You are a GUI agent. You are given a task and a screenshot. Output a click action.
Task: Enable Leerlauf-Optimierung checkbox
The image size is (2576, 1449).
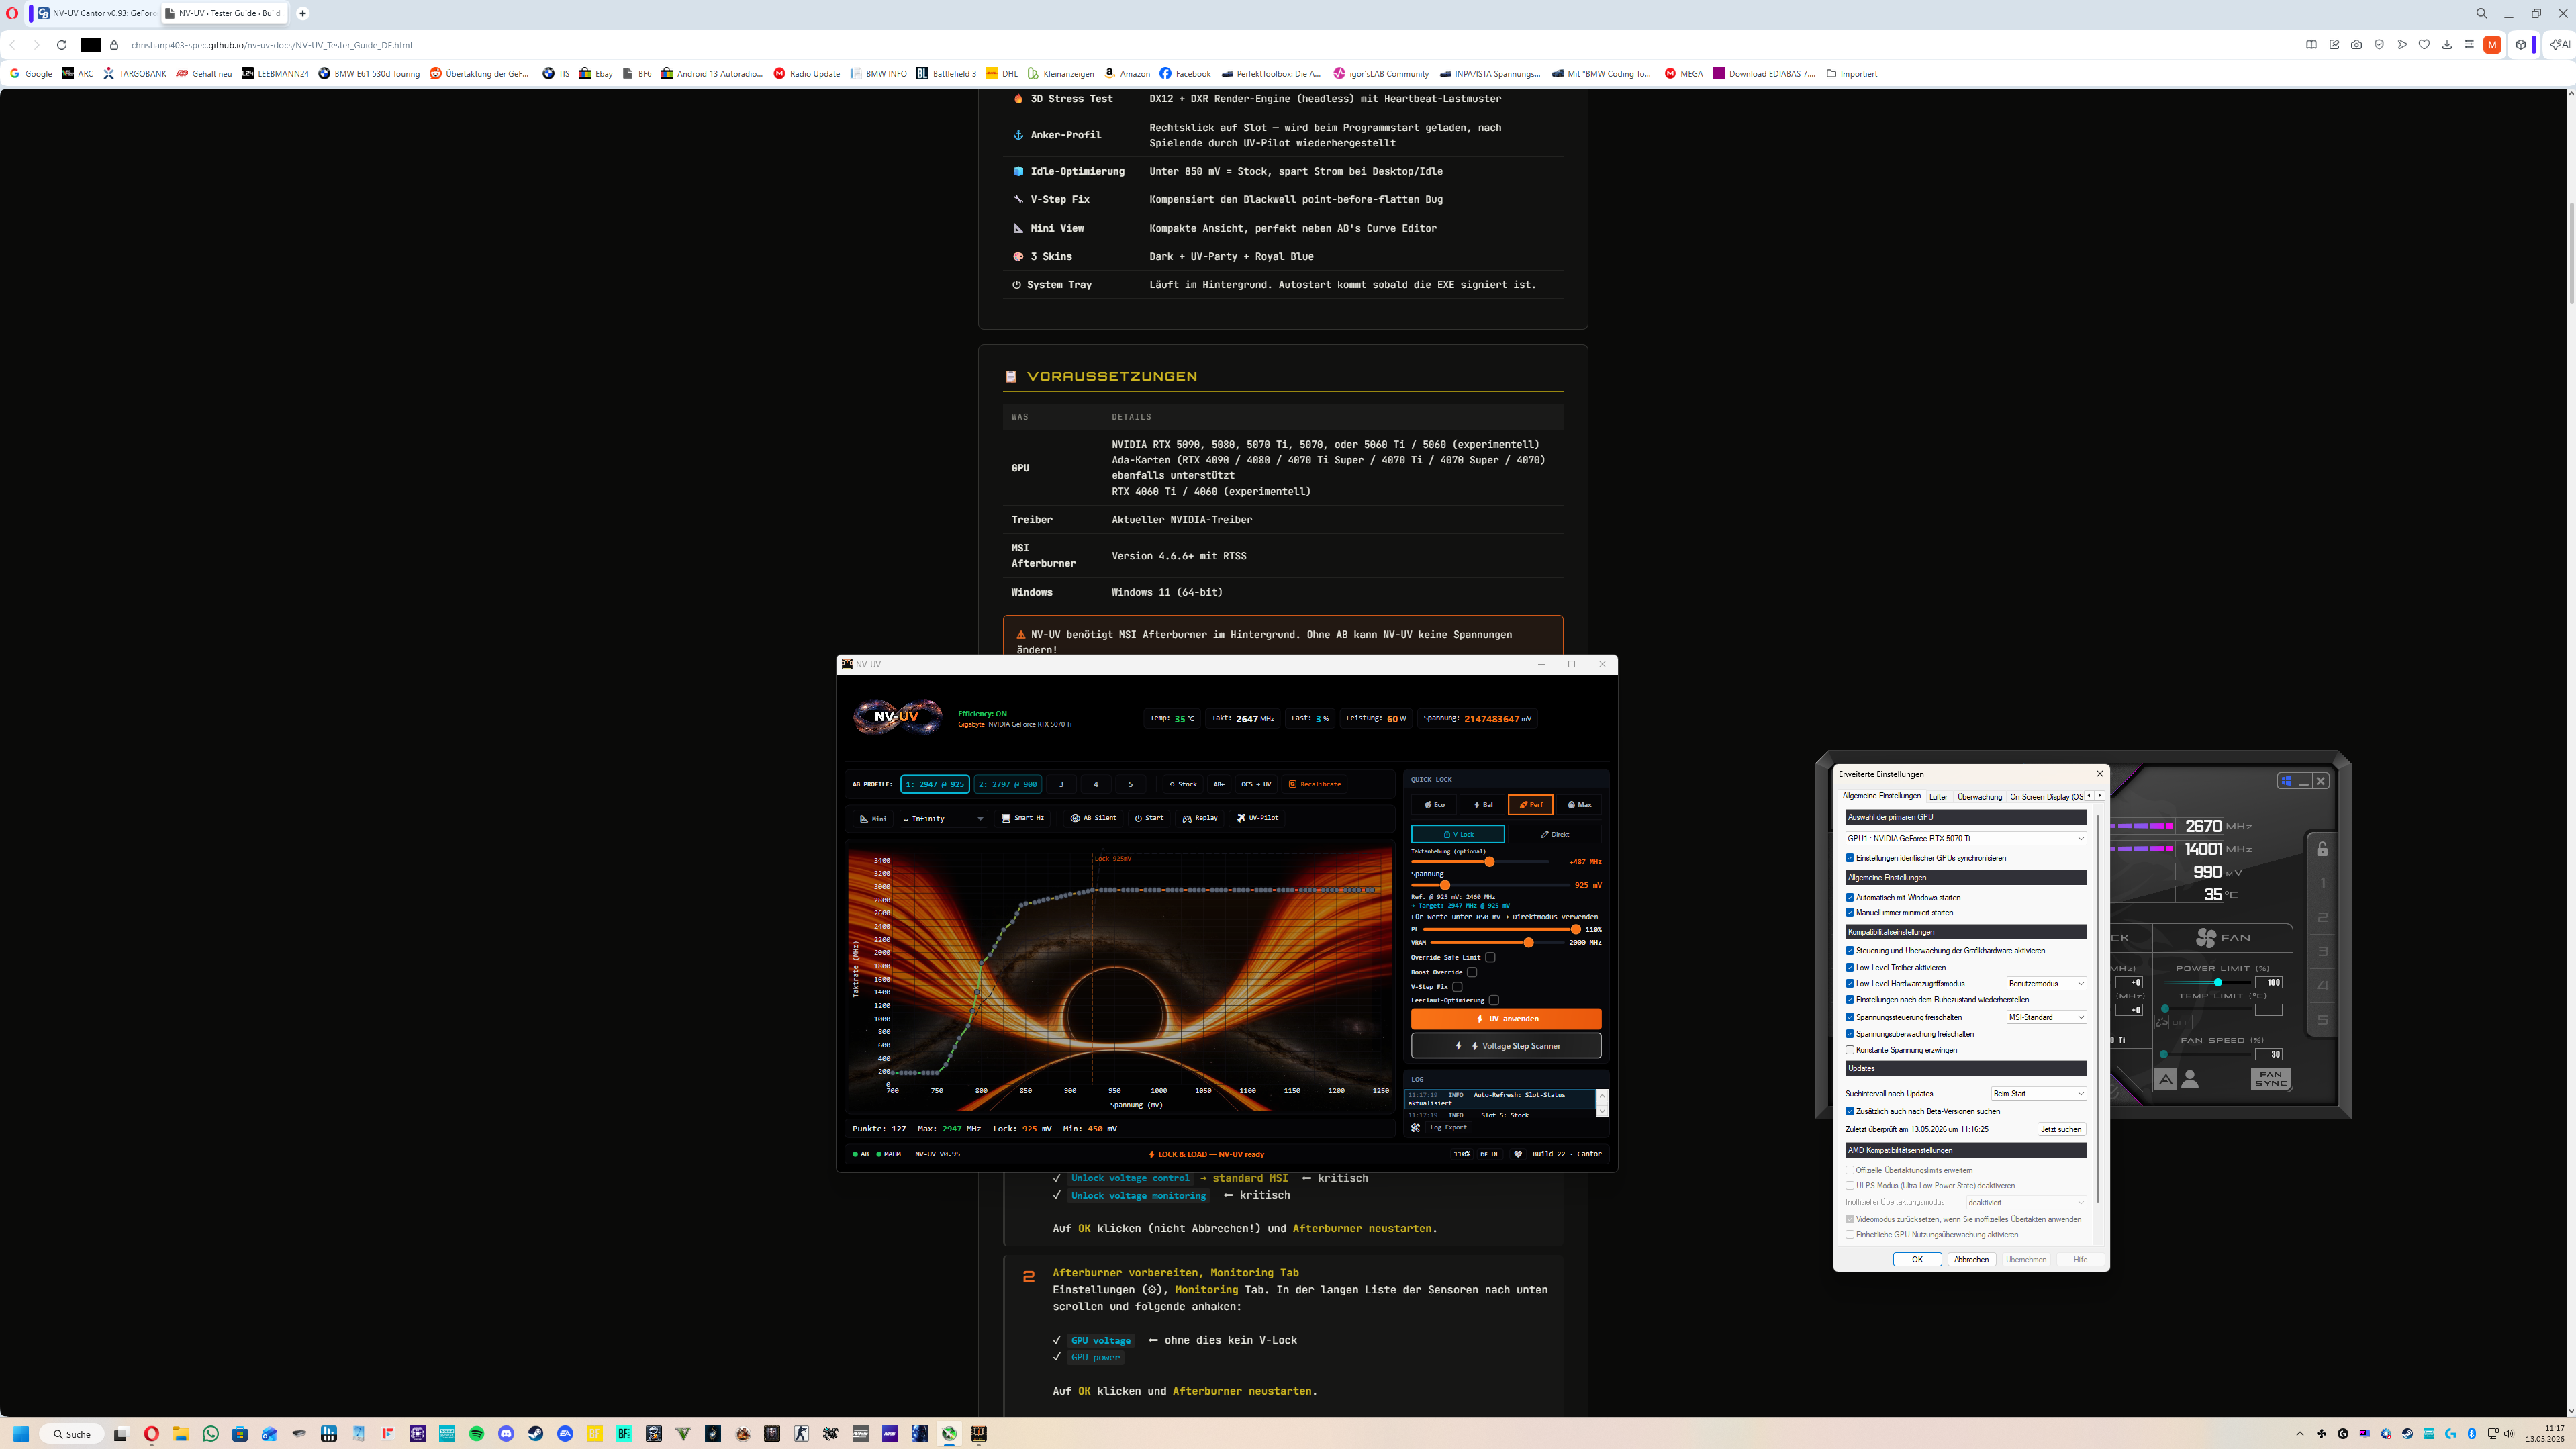[1494, 1000]
